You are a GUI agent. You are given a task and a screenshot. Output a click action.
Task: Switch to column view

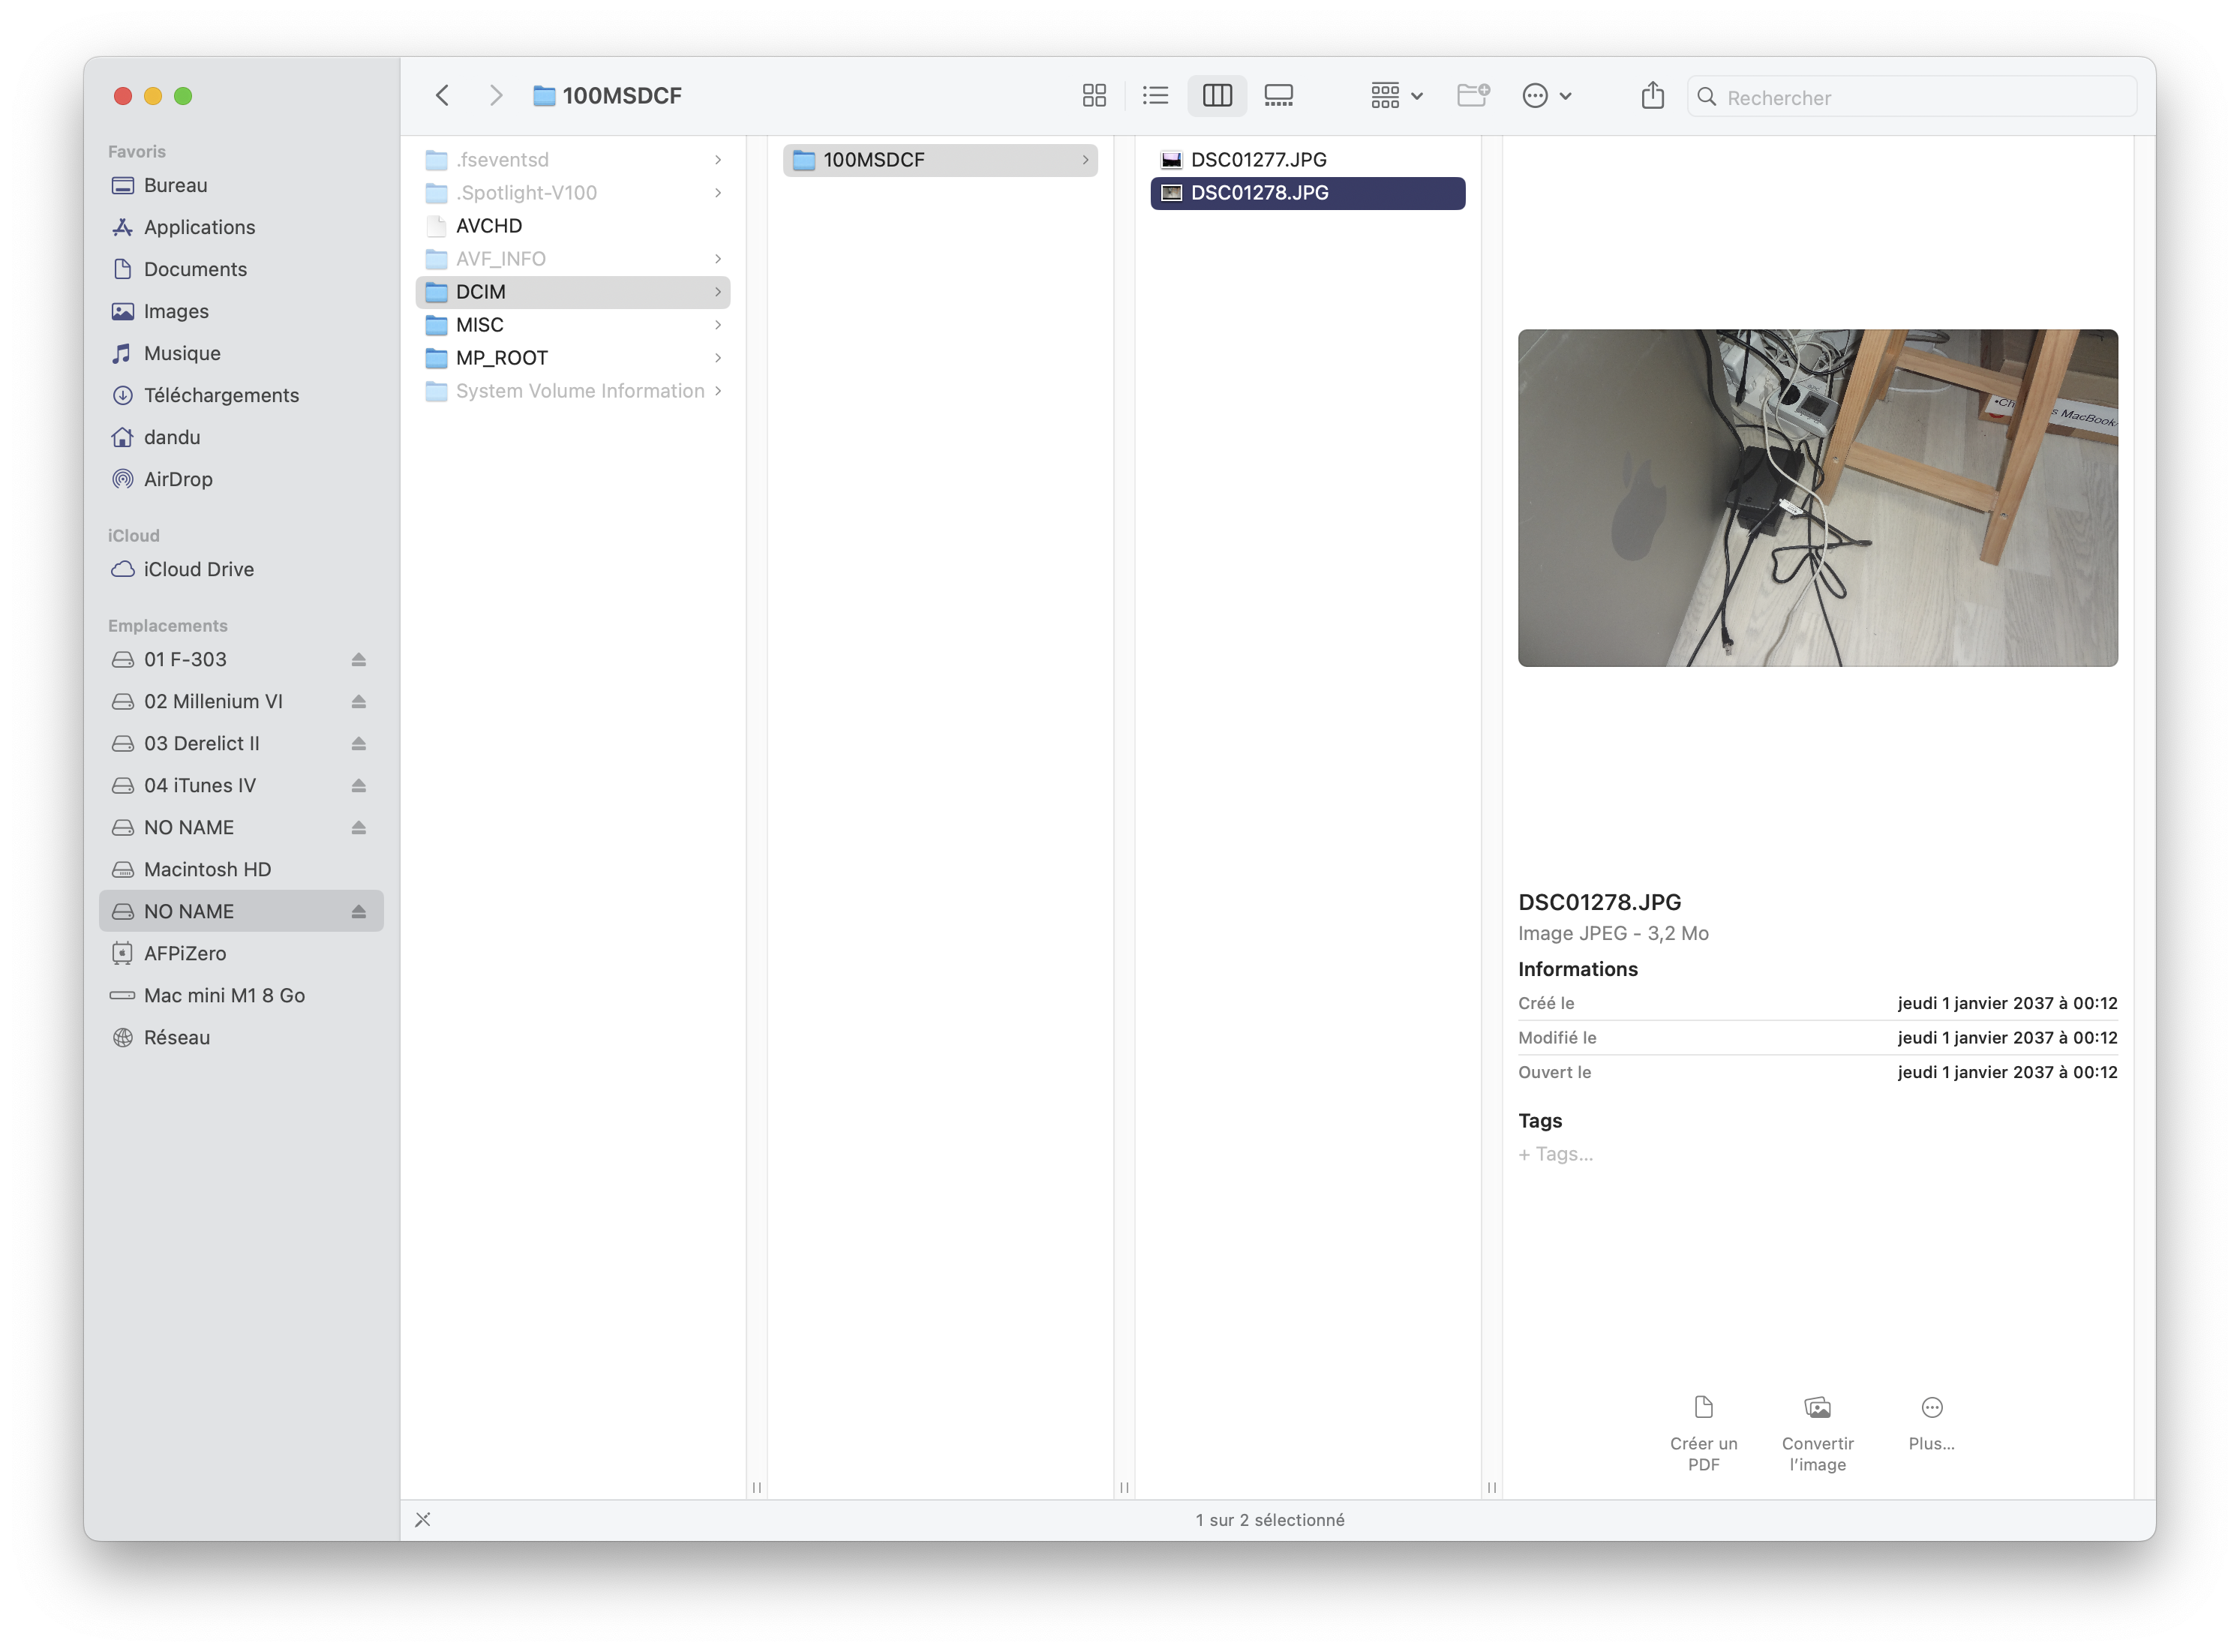pos(1217,96)
